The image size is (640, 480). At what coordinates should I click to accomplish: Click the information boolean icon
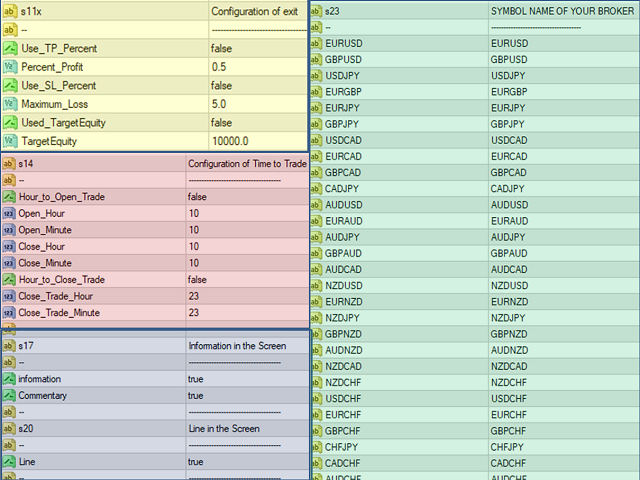[x=9, y=379]
